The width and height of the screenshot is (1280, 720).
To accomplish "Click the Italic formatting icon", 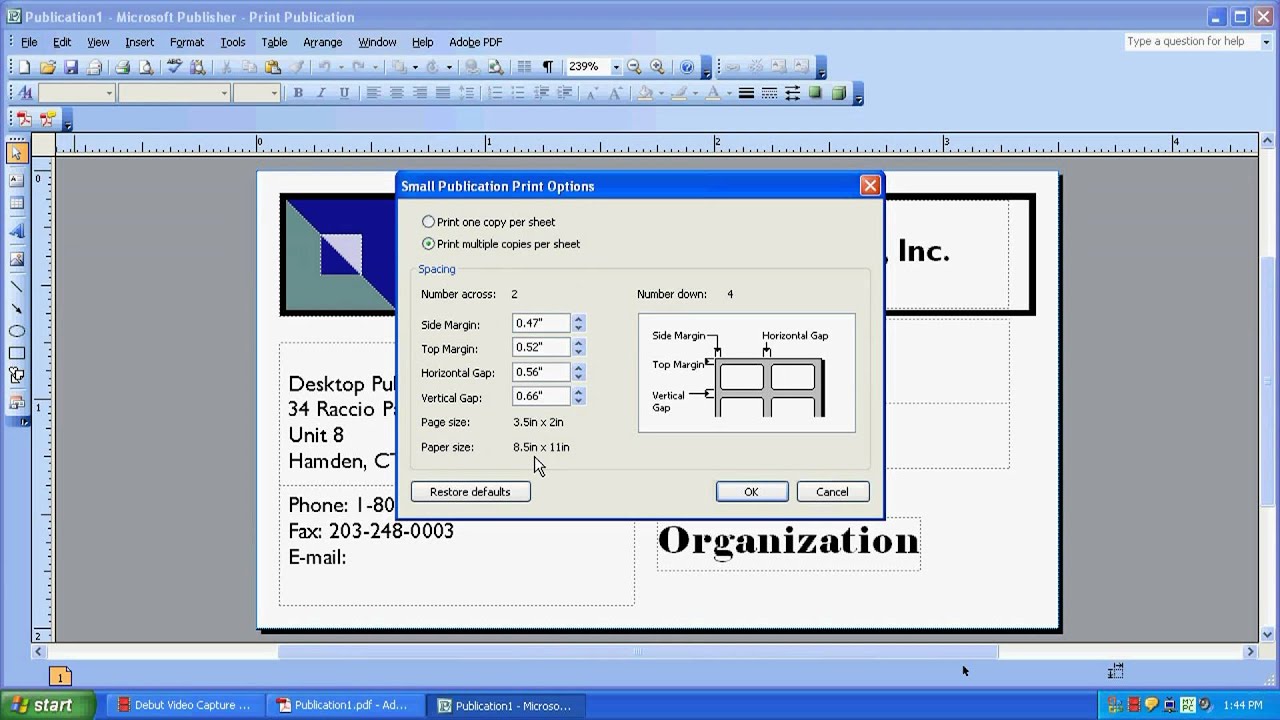I will 320,93.
